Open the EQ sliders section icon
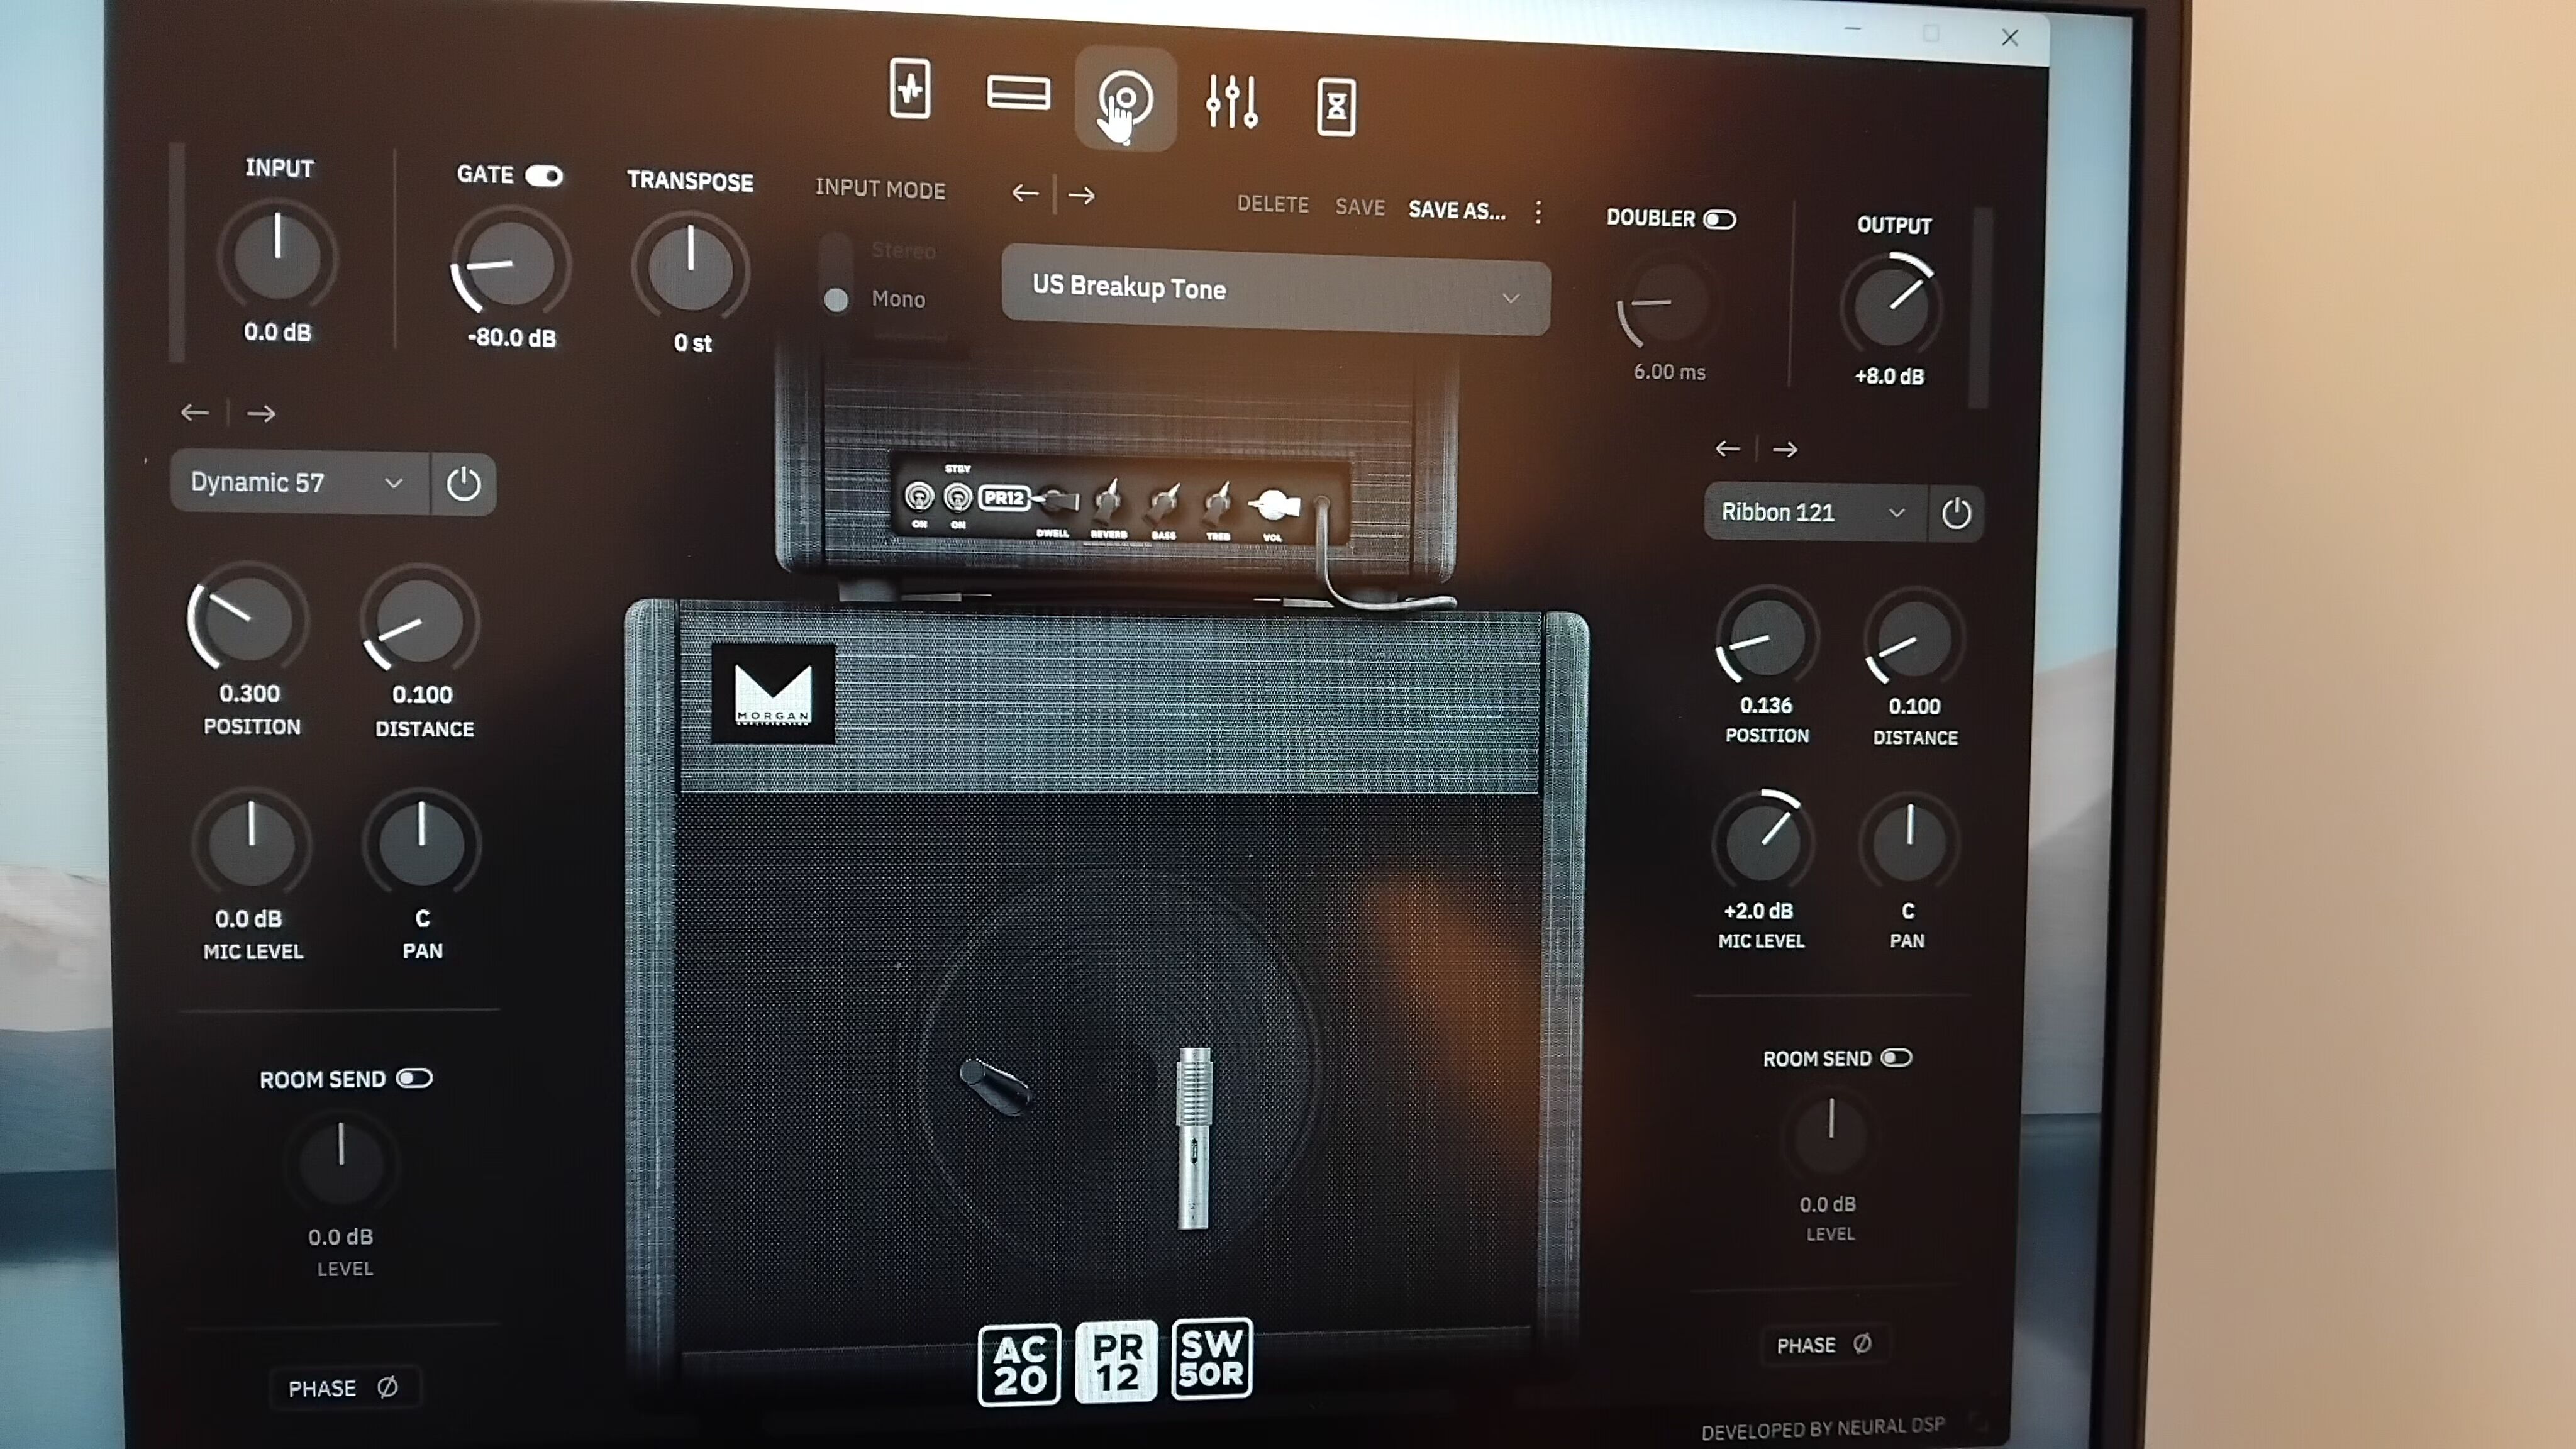This screenshot has width=2576, height=1449. pos(1231,102)
